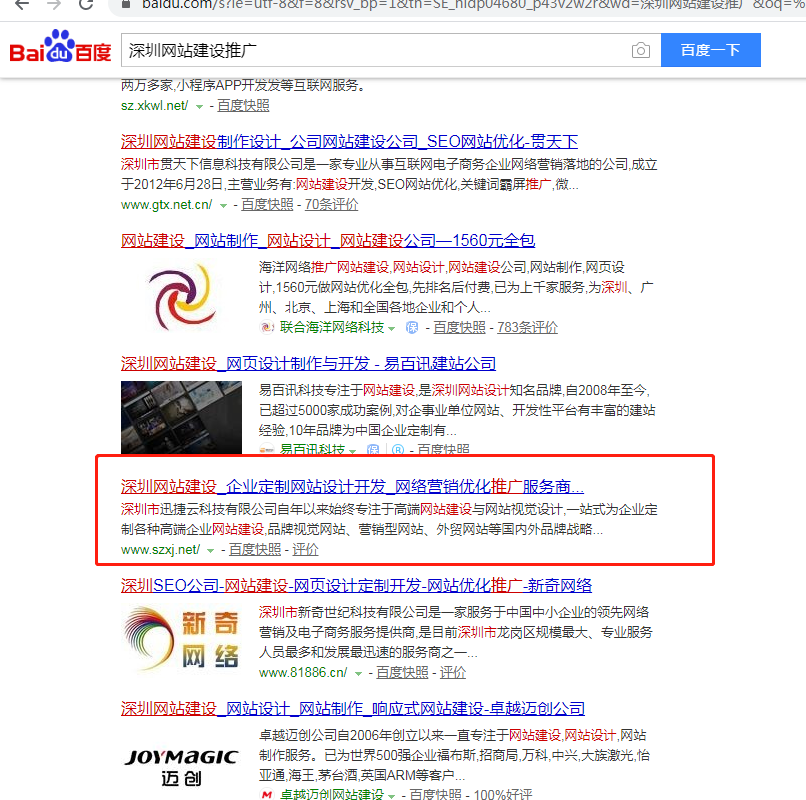This screenshot has height=800, width=806.
Task: Click the 海洋网络 swirl logo thumbnail
Action: click(181, 296)
